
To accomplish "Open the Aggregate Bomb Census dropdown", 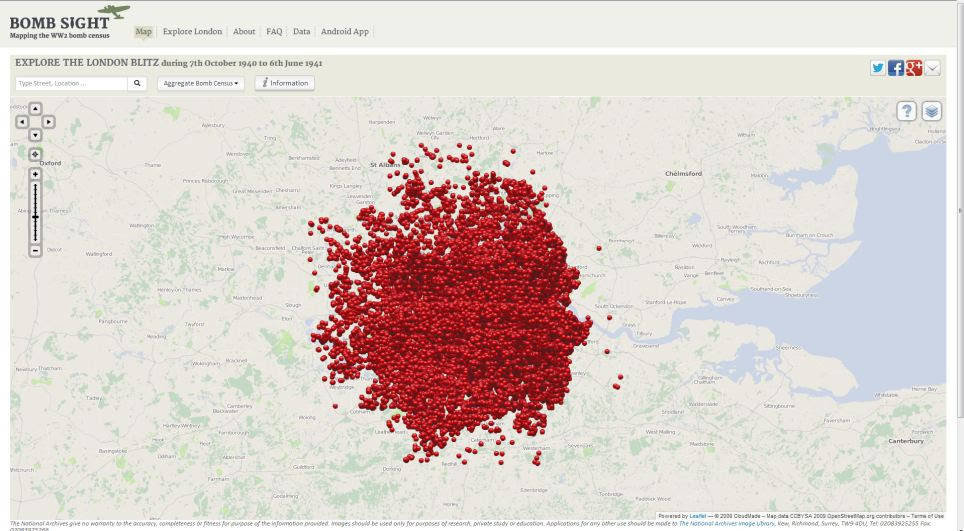I will click(200, 83).
